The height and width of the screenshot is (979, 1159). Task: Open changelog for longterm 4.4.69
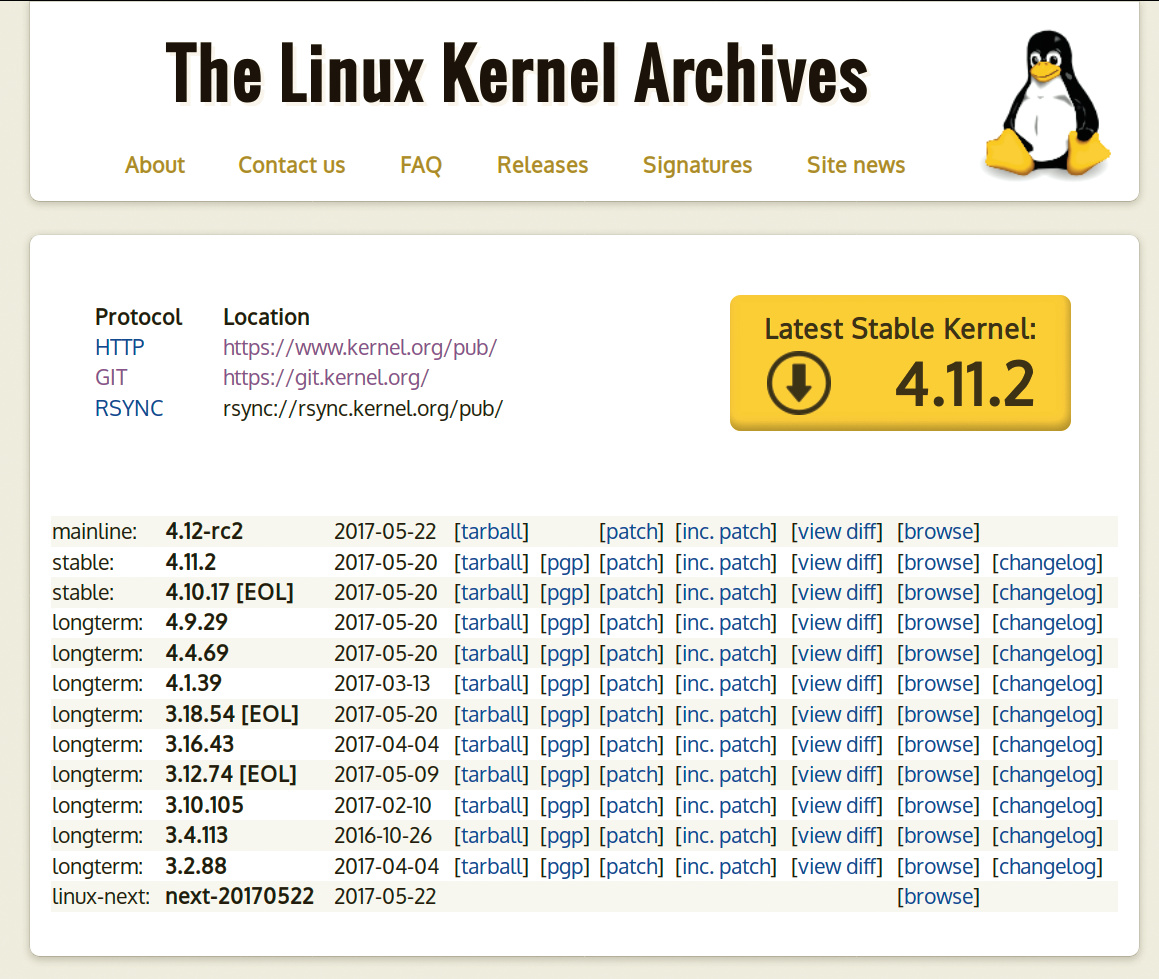[1047, 654]
